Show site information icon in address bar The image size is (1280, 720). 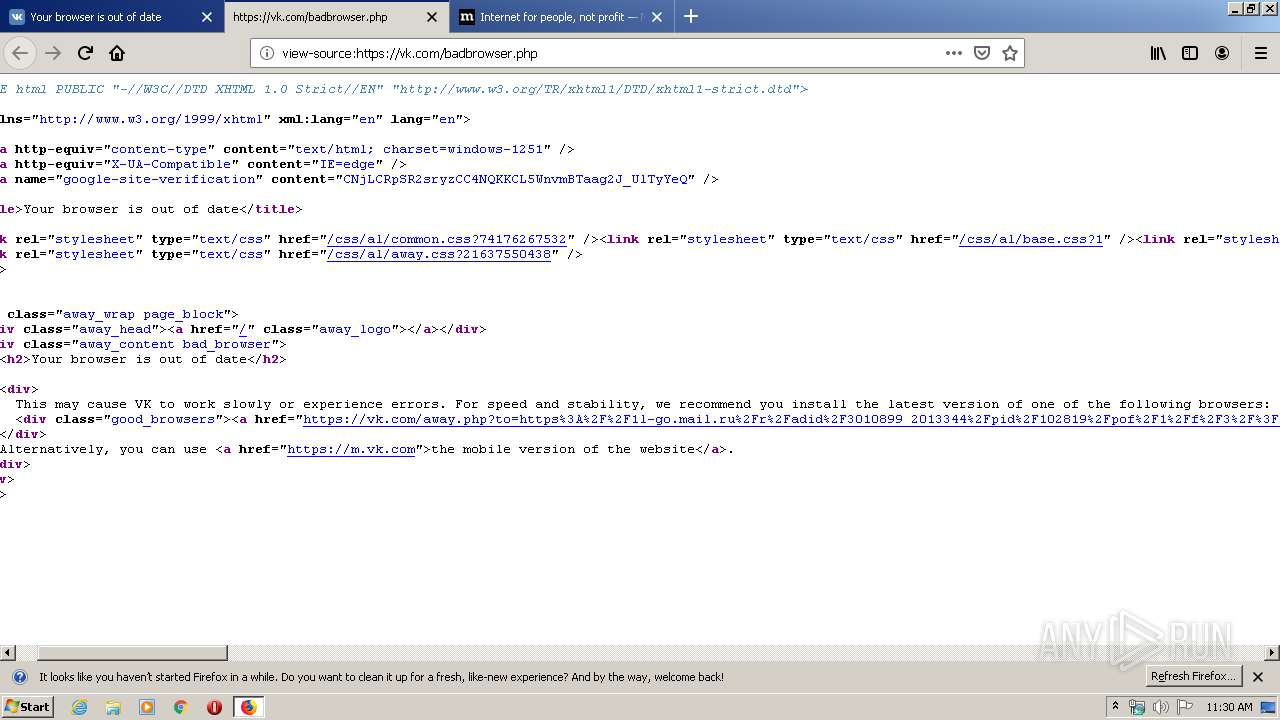click(266, 53)
